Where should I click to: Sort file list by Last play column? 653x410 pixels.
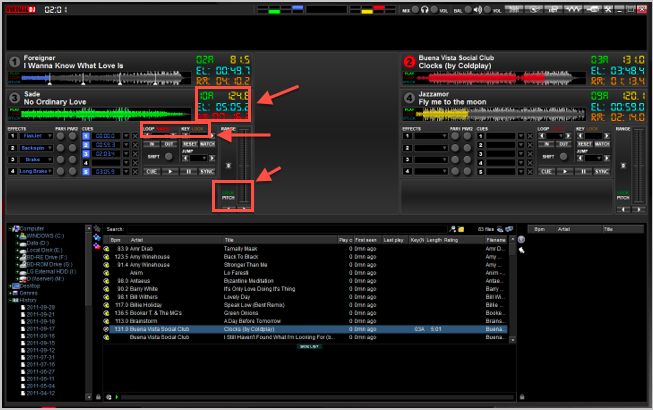[393, 240]
